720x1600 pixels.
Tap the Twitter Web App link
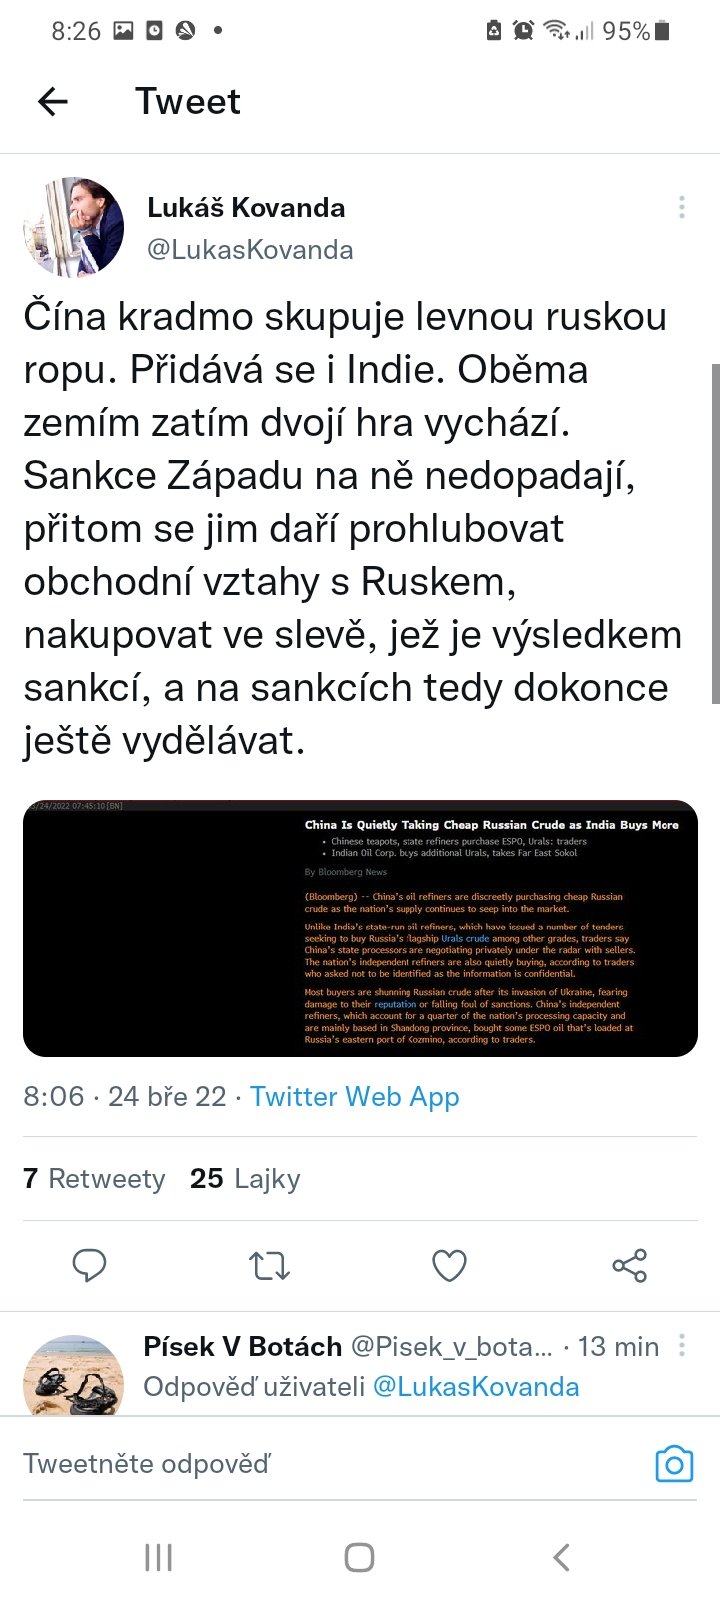point(354,1097)
